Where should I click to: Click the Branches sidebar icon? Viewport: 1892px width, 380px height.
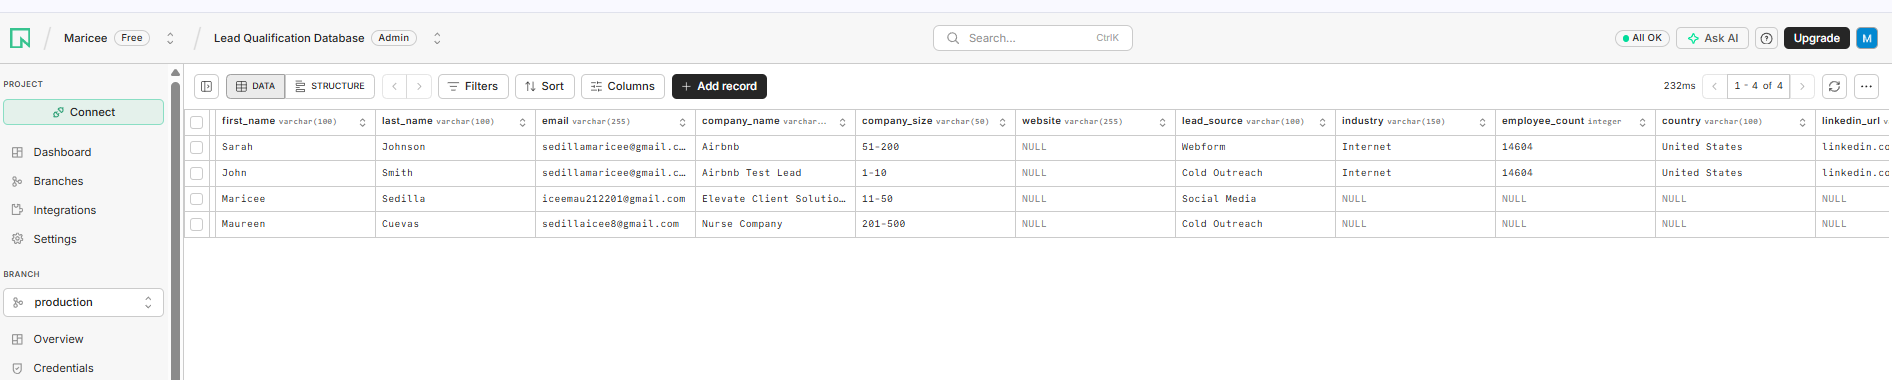tap(17, 181)
